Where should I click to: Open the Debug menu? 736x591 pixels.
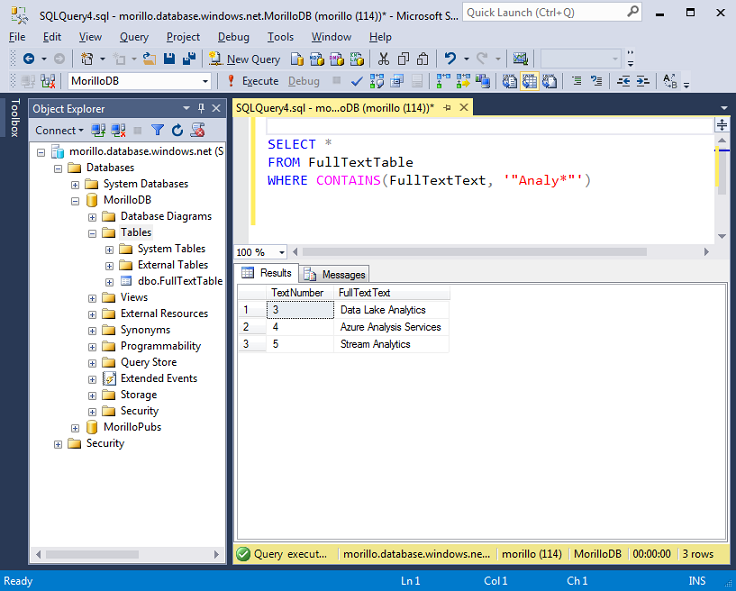(233, 37)
